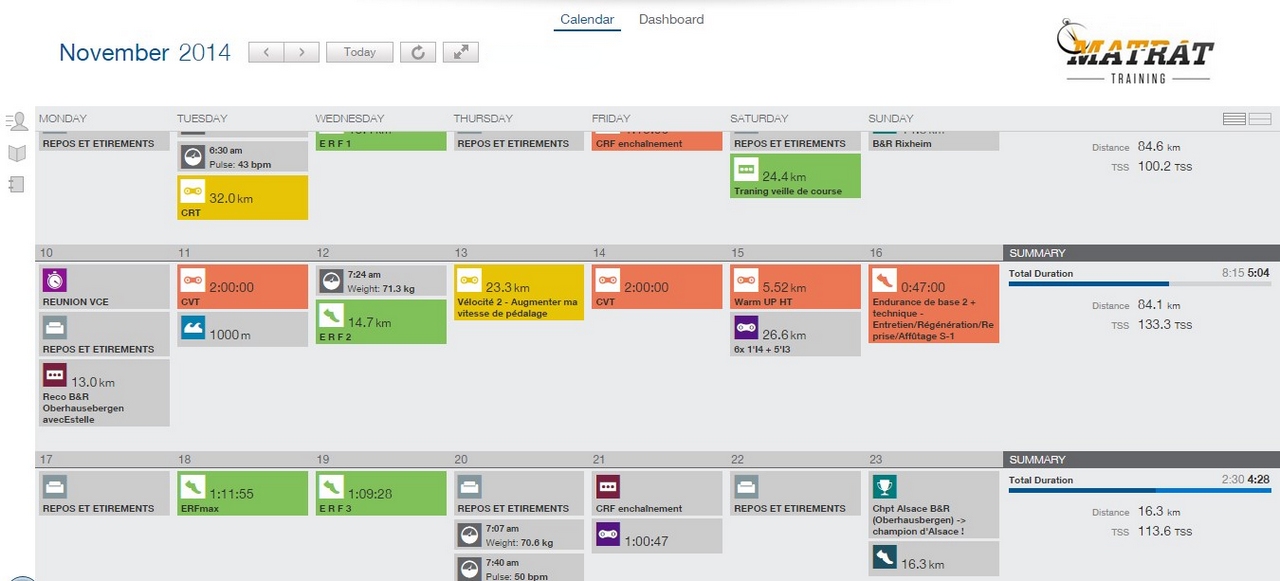Click the gauge icon on Weight 71.3 kg entry

331,280
